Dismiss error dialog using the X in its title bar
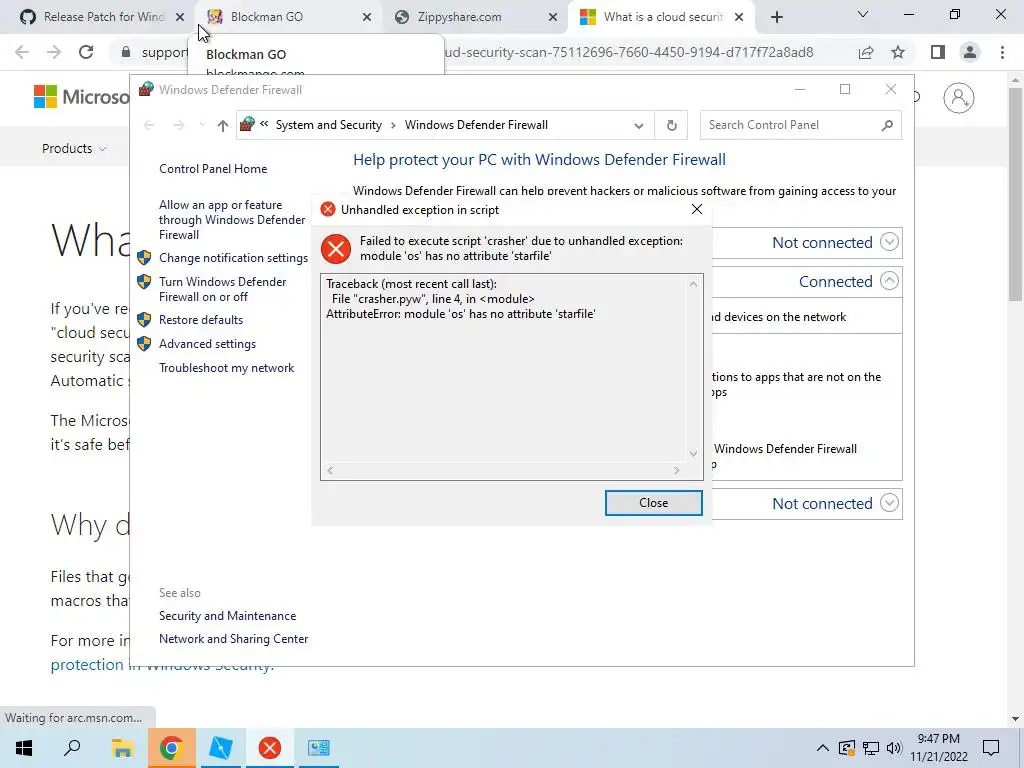The height and width of the screenshot is (768, 1024). tap(697, 209)
